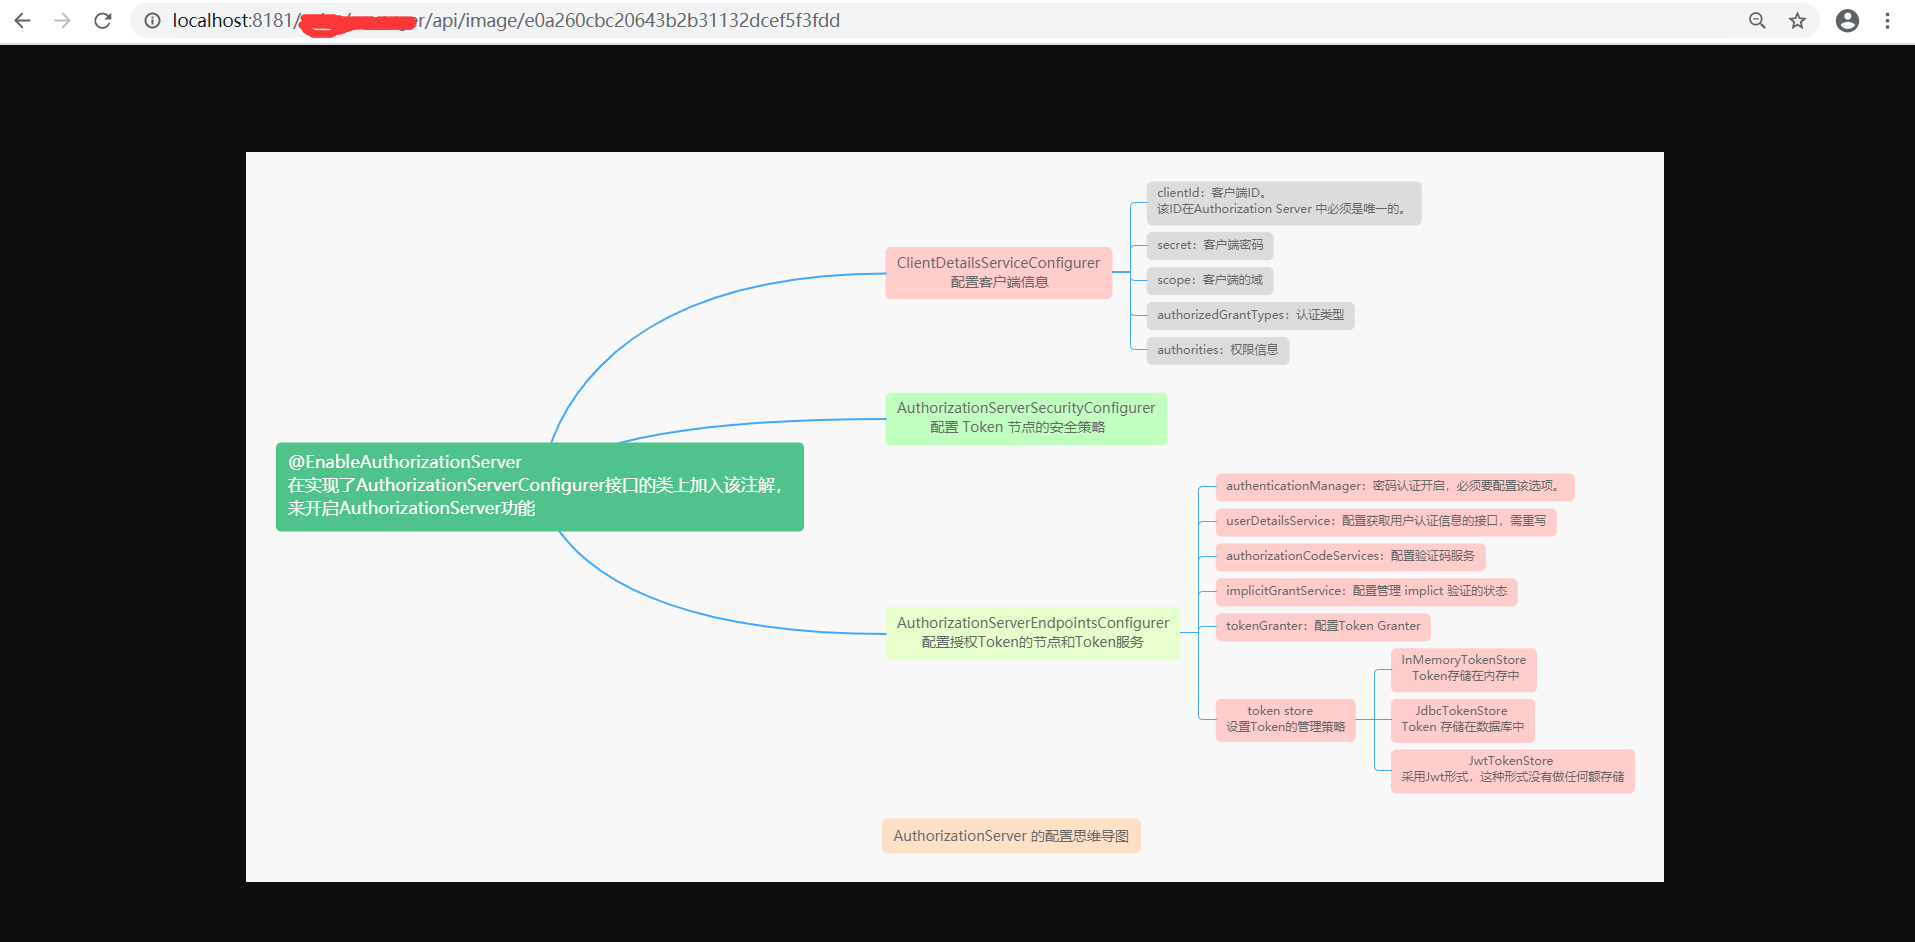
Task: Reload the page with refresh icon
Action: (x=103, y=21)
